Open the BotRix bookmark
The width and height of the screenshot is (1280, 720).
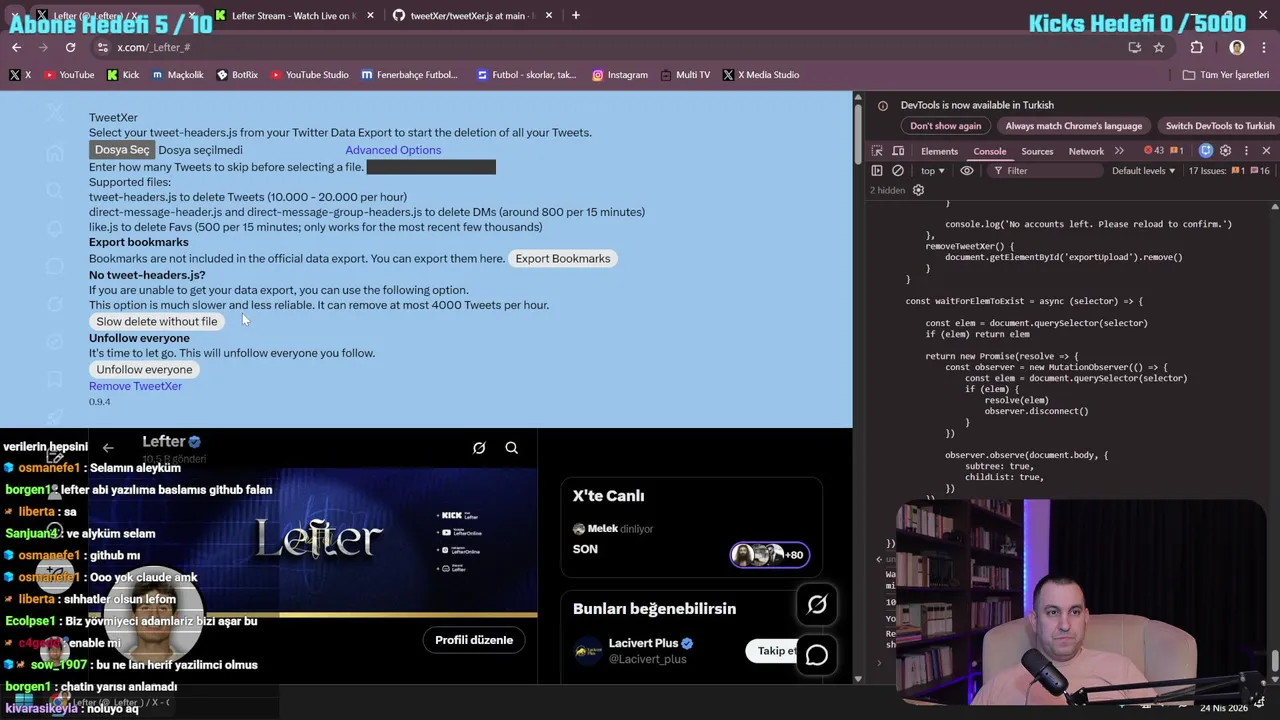[236, 75]
